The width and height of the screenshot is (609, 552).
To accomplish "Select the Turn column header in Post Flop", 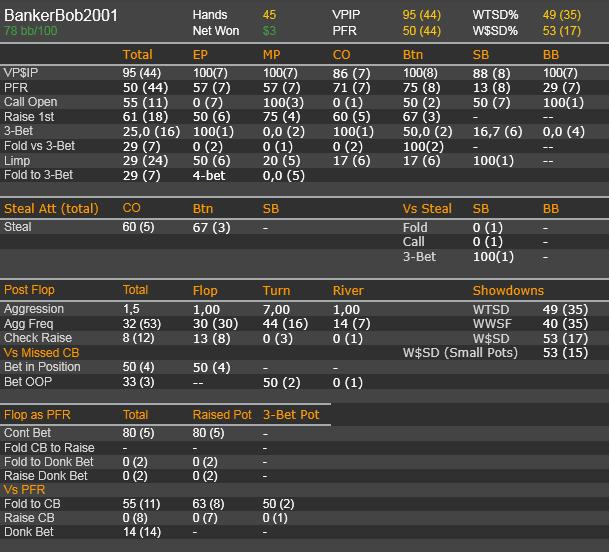I will pos(276,291).
